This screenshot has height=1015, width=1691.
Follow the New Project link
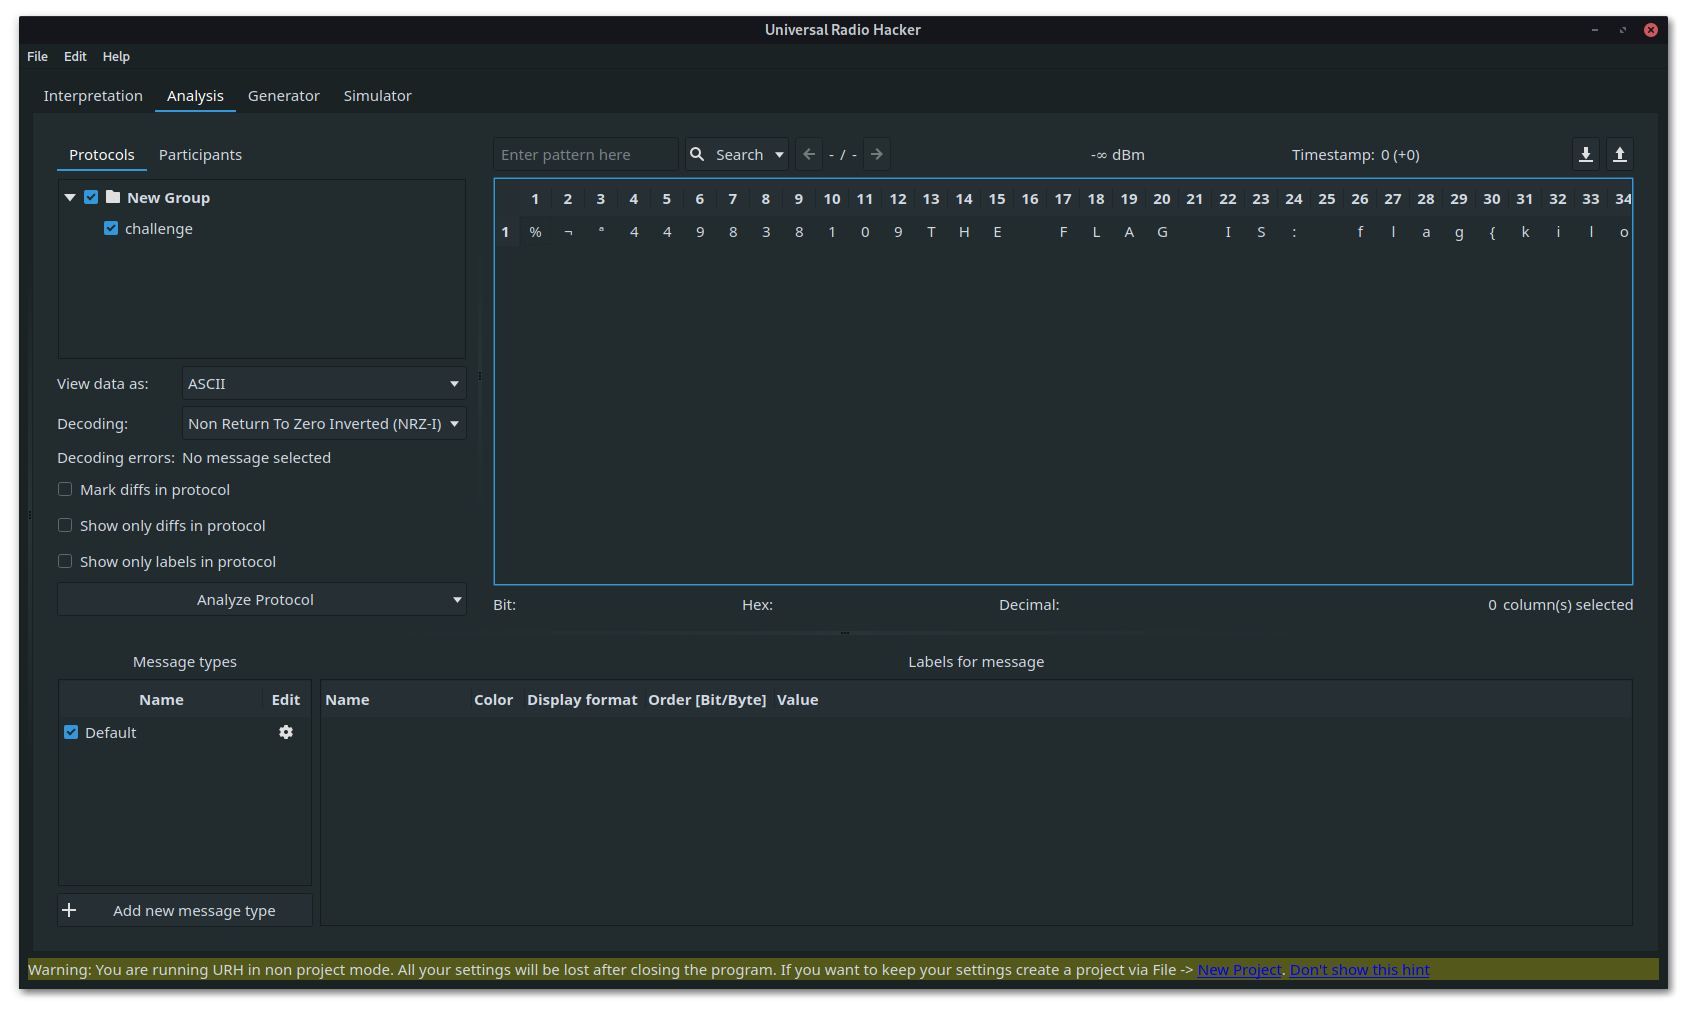[1239, 970]
